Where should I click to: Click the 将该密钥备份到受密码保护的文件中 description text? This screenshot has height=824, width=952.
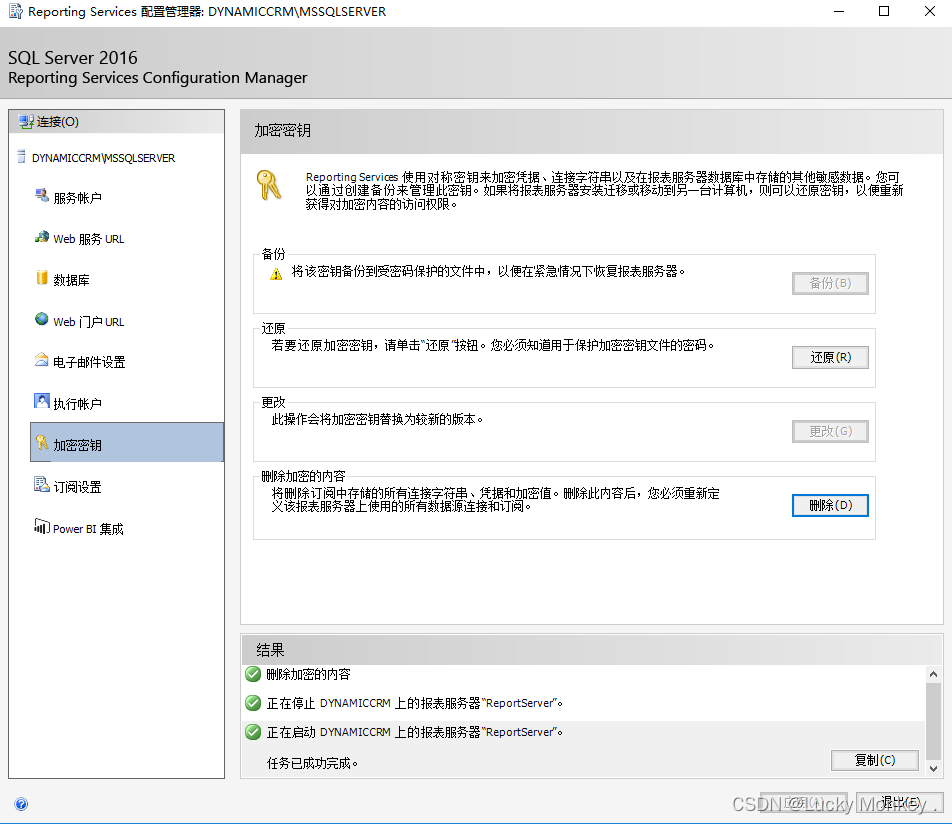[x=488, y=271]
